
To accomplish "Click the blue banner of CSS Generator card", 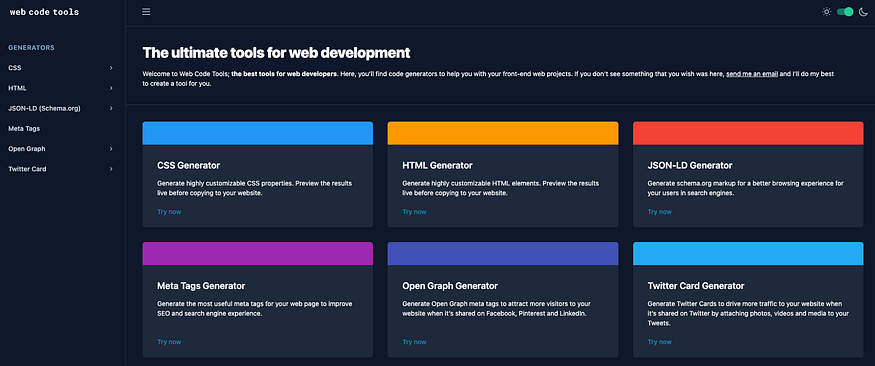I will point(258,133).
